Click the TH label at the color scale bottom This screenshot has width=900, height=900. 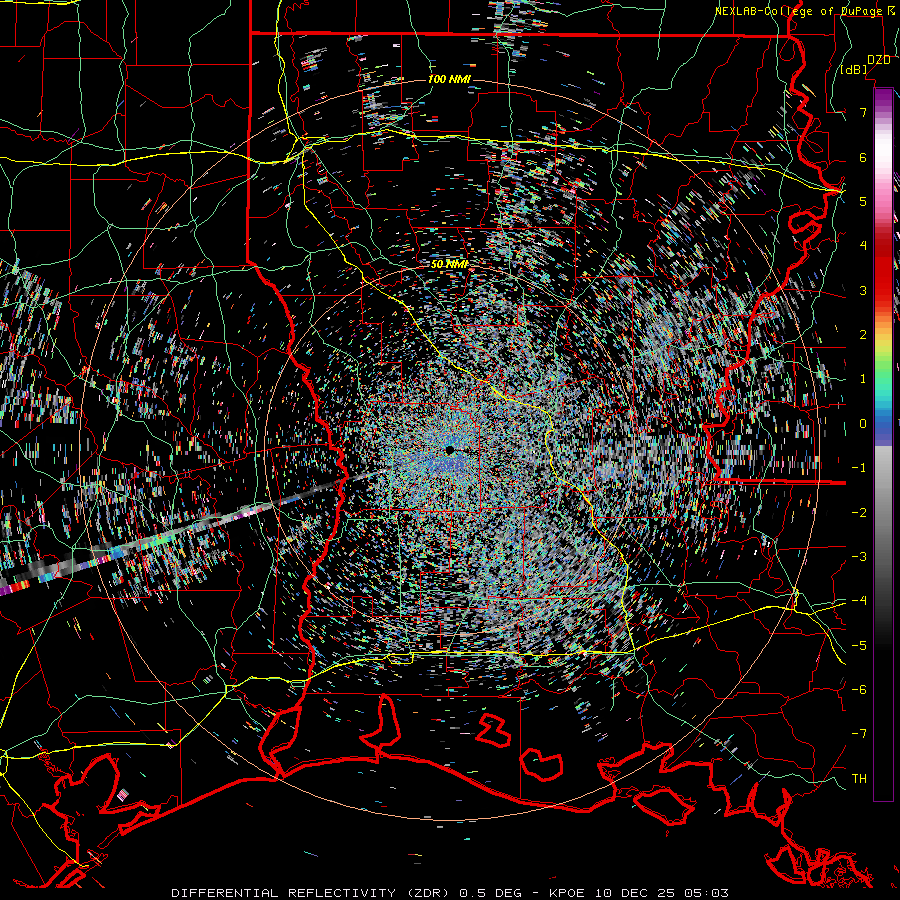(x=859, y=779)
